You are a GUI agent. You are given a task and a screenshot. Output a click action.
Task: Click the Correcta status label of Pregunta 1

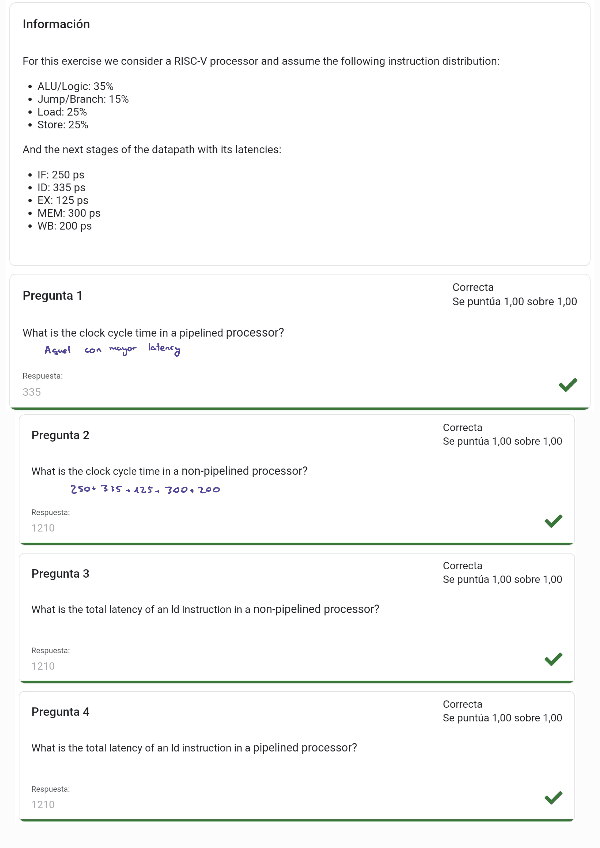coord(473,288)
